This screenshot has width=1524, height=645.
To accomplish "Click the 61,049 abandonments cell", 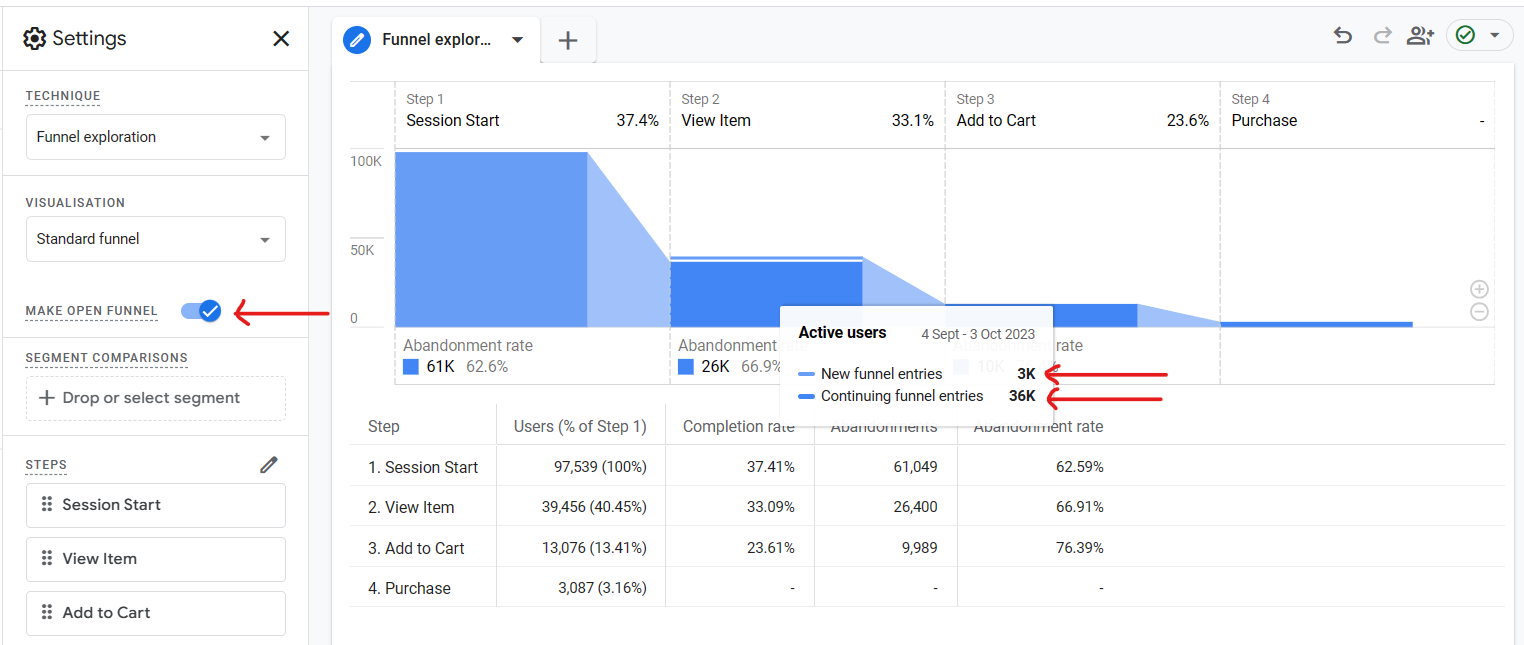I will (915, 467).
